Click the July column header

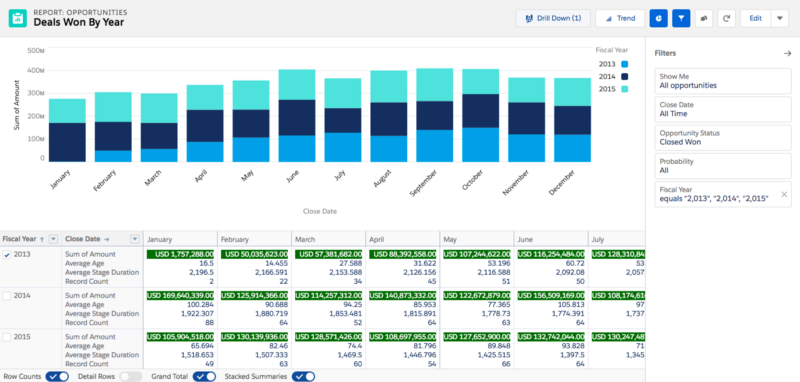pos(616,239)
